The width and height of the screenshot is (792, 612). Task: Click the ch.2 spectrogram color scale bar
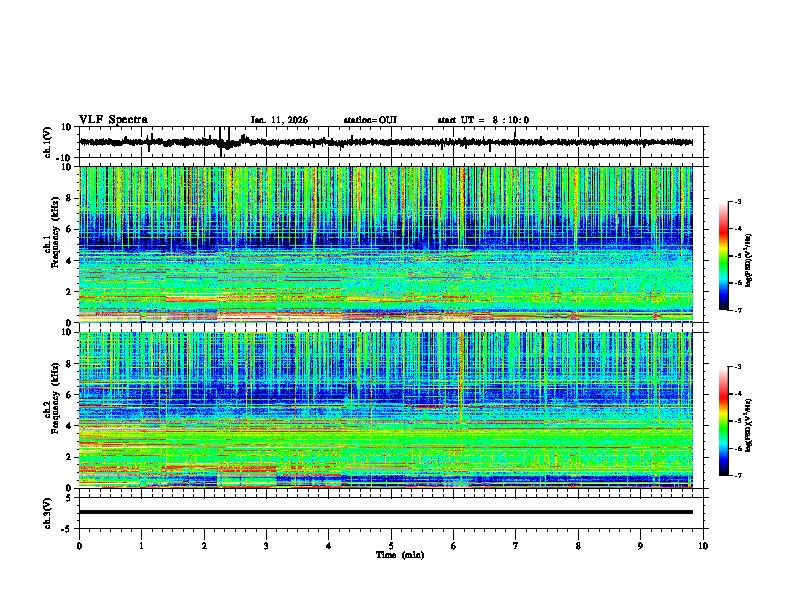723,421
